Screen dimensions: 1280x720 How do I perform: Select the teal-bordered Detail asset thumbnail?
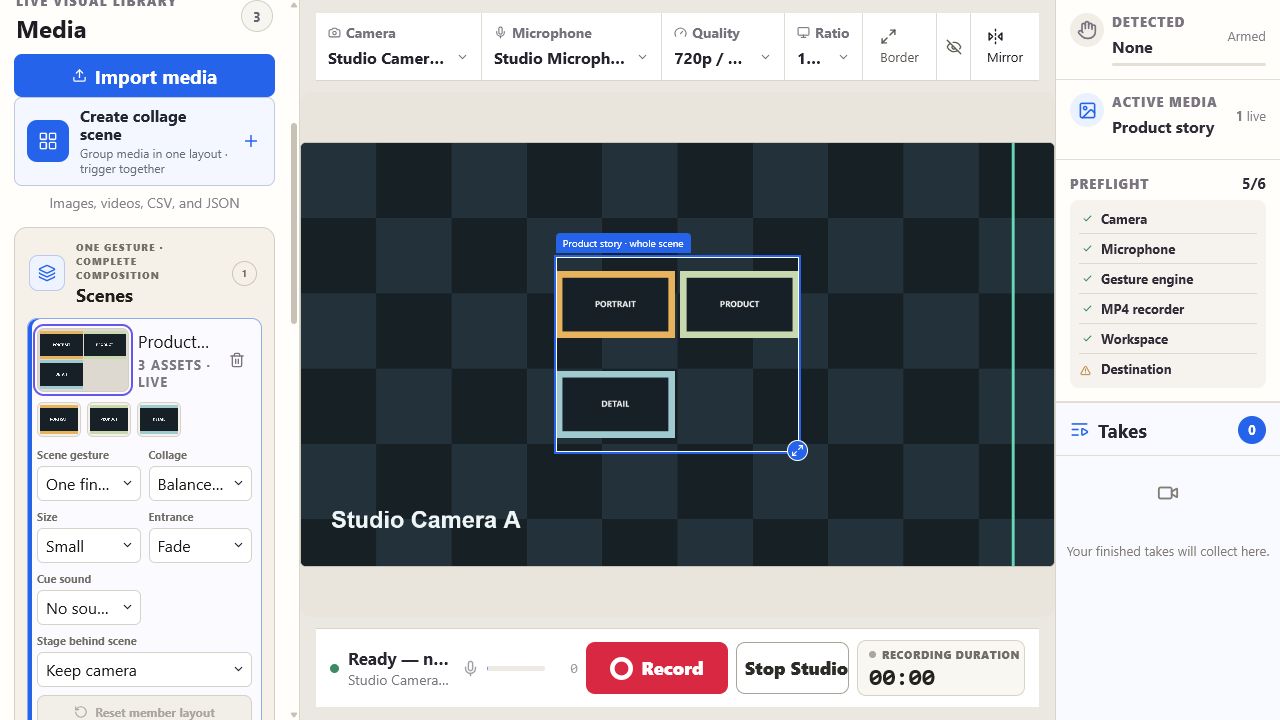[159, 419]
